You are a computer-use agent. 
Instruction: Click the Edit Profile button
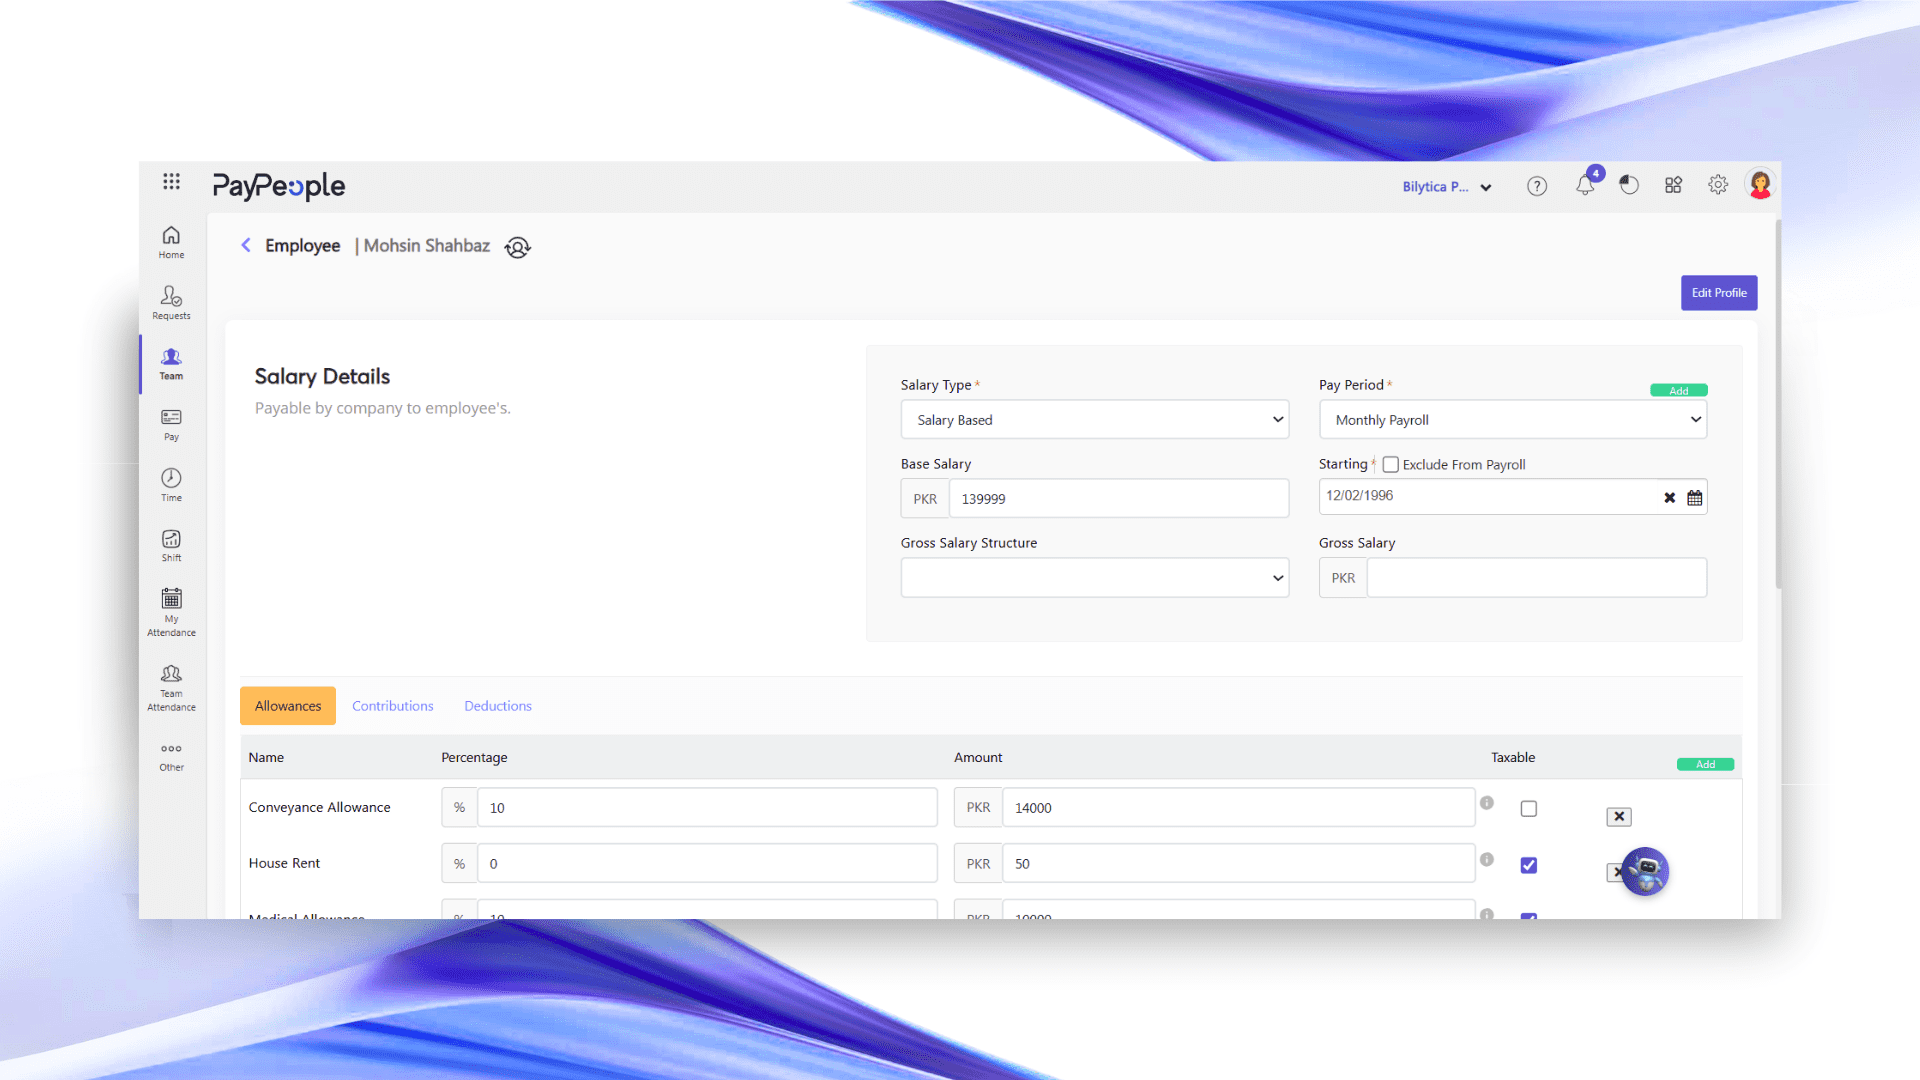(x=1719, y=293)
